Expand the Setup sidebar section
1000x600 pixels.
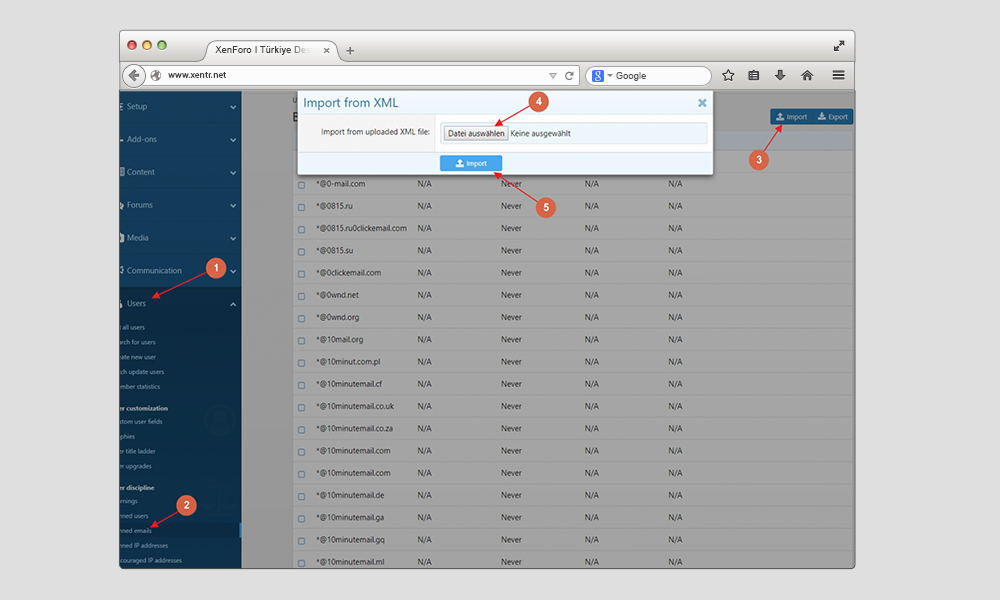(233, 107)
